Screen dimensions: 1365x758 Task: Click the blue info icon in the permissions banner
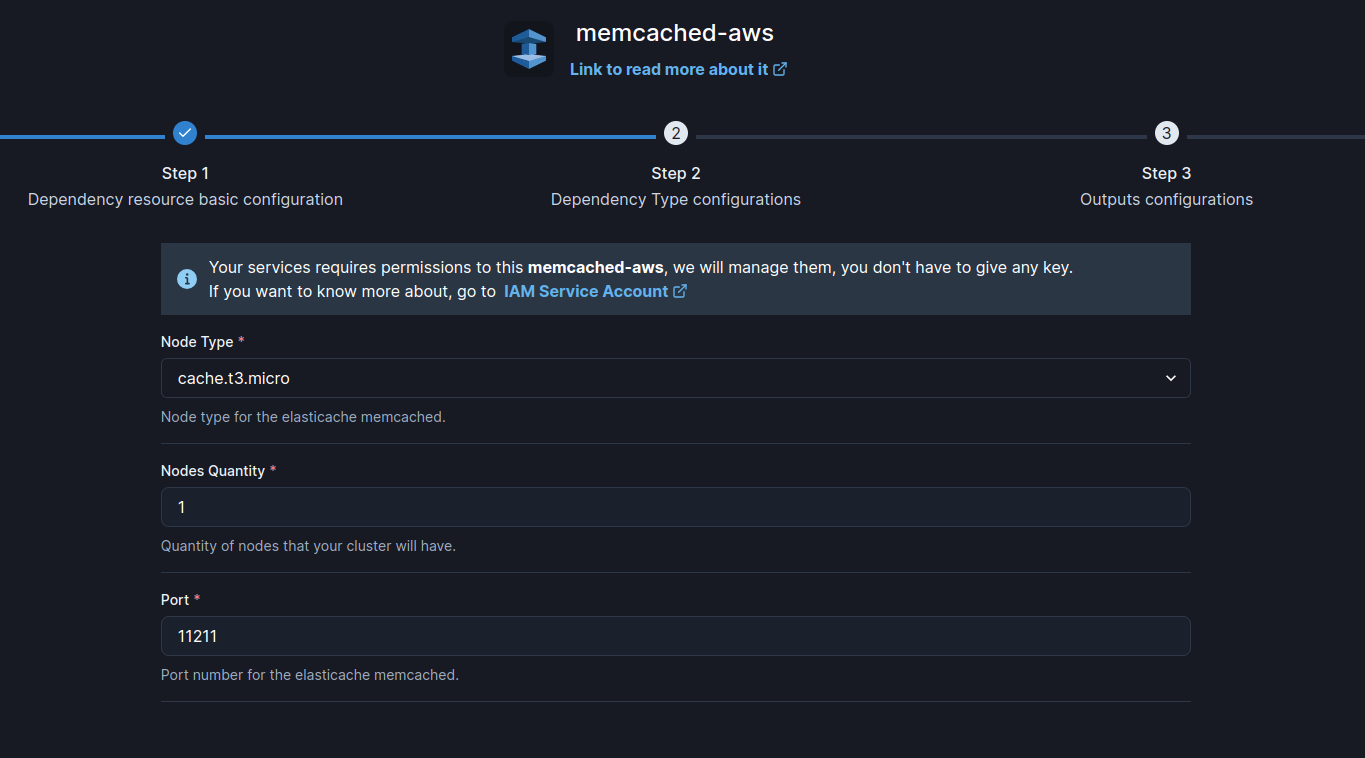point(187,279)
